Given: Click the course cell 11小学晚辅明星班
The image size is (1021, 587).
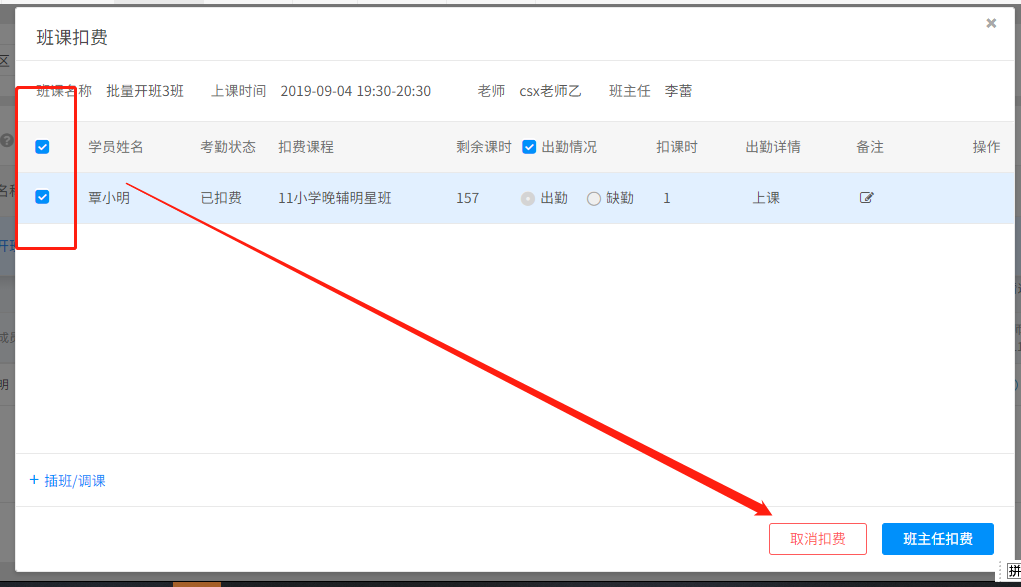Looking at the screenshot, I should pyautogui.click(x=335, y=198).
